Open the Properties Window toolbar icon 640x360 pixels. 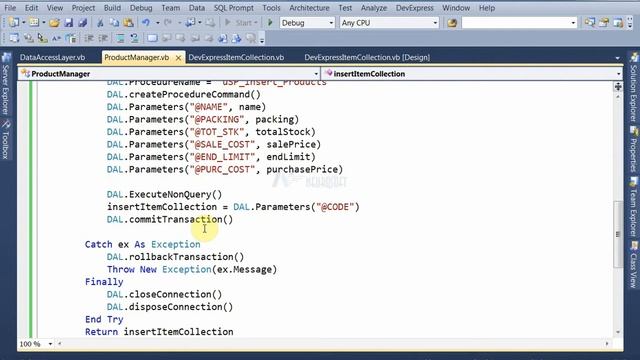[604, 22]
